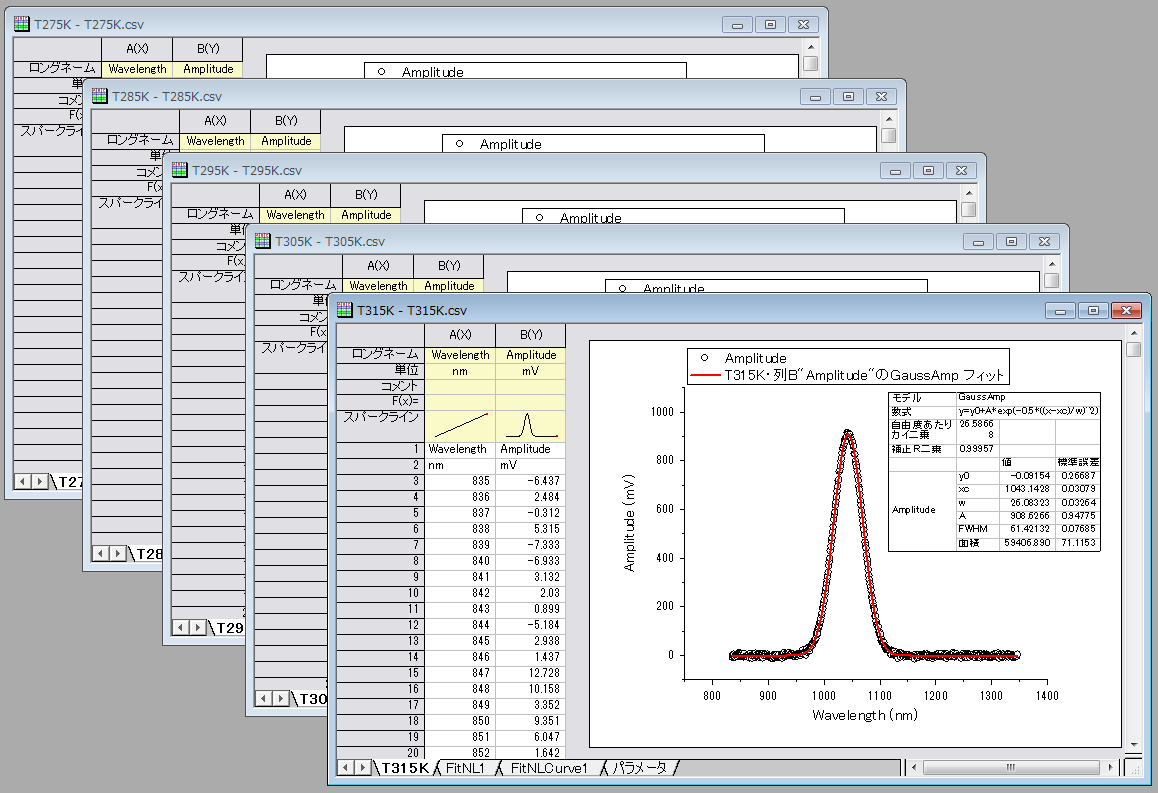Select column header A(X) in T315K

pyautogui.click(x=459, y=335)
